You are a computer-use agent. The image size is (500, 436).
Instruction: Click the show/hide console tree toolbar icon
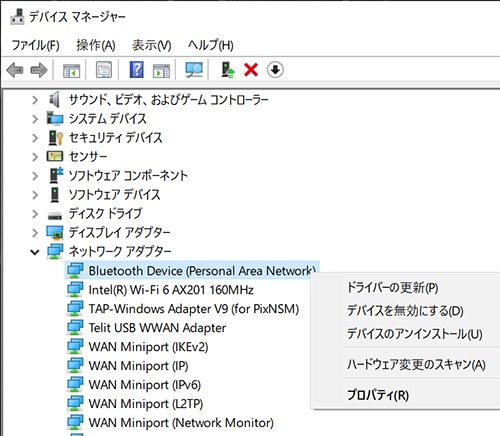point(71,70)
